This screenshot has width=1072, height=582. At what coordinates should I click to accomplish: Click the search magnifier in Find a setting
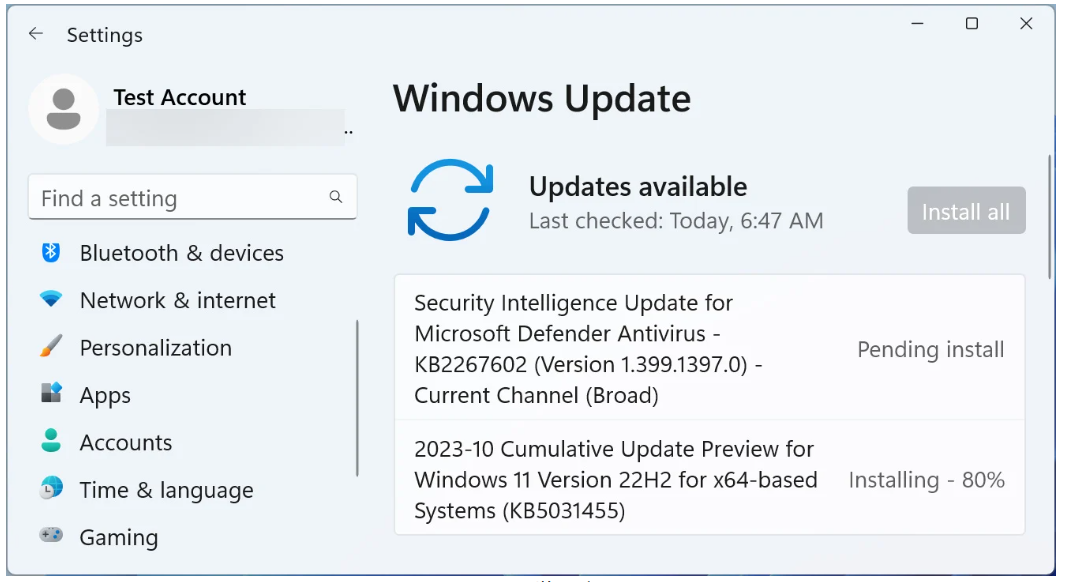click(x=335, y=197)
